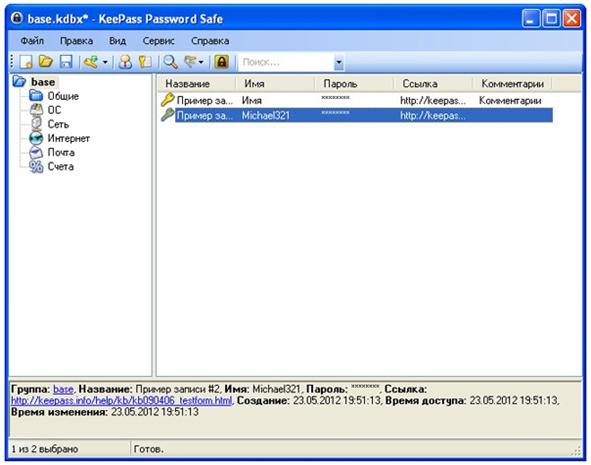Click the URL cell of first entry
591x465 pixels.
coord(433,101)
